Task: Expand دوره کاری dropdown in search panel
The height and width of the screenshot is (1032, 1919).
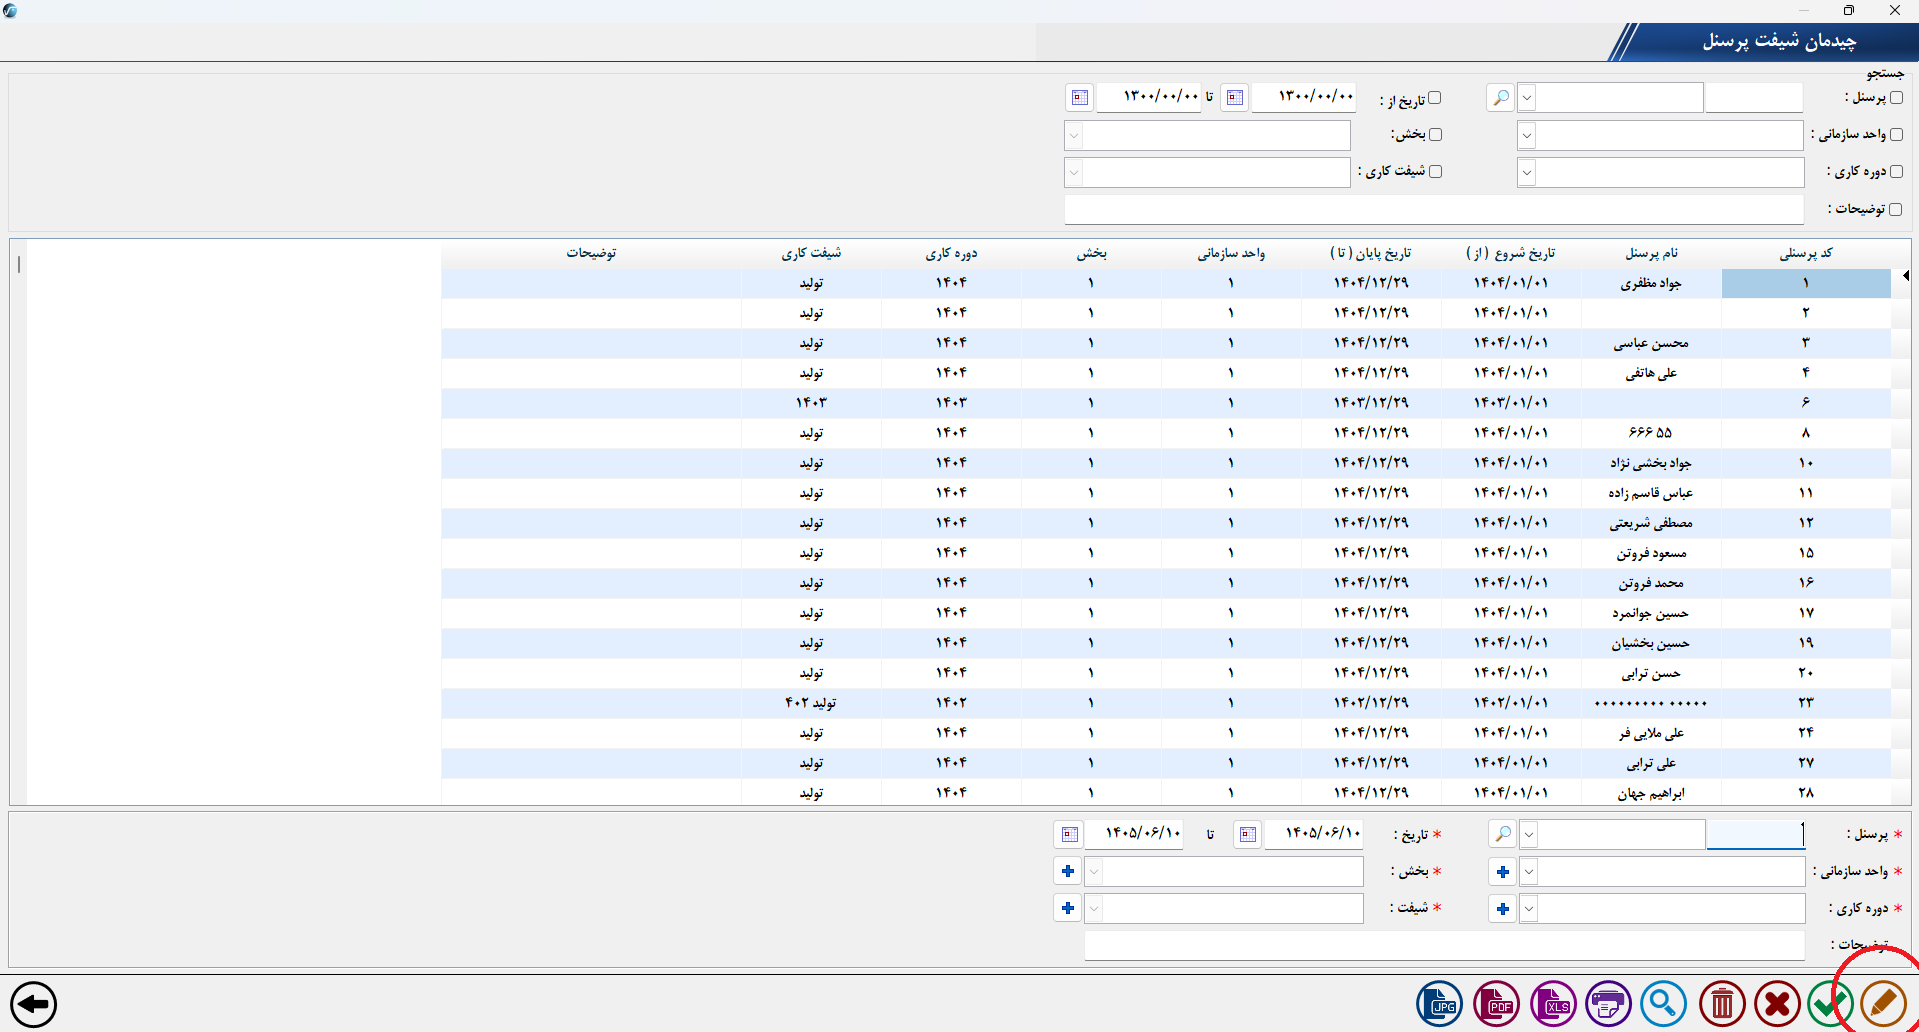Action: click(x=1527, y=172)
